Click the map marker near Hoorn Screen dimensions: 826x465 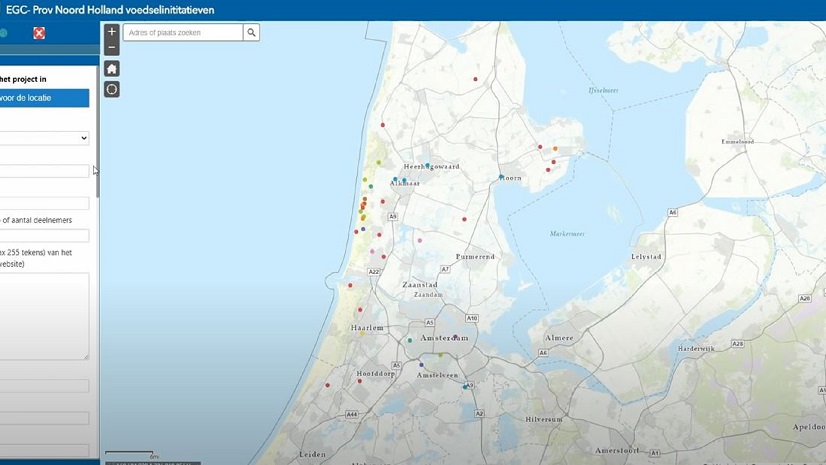point(502,177)
